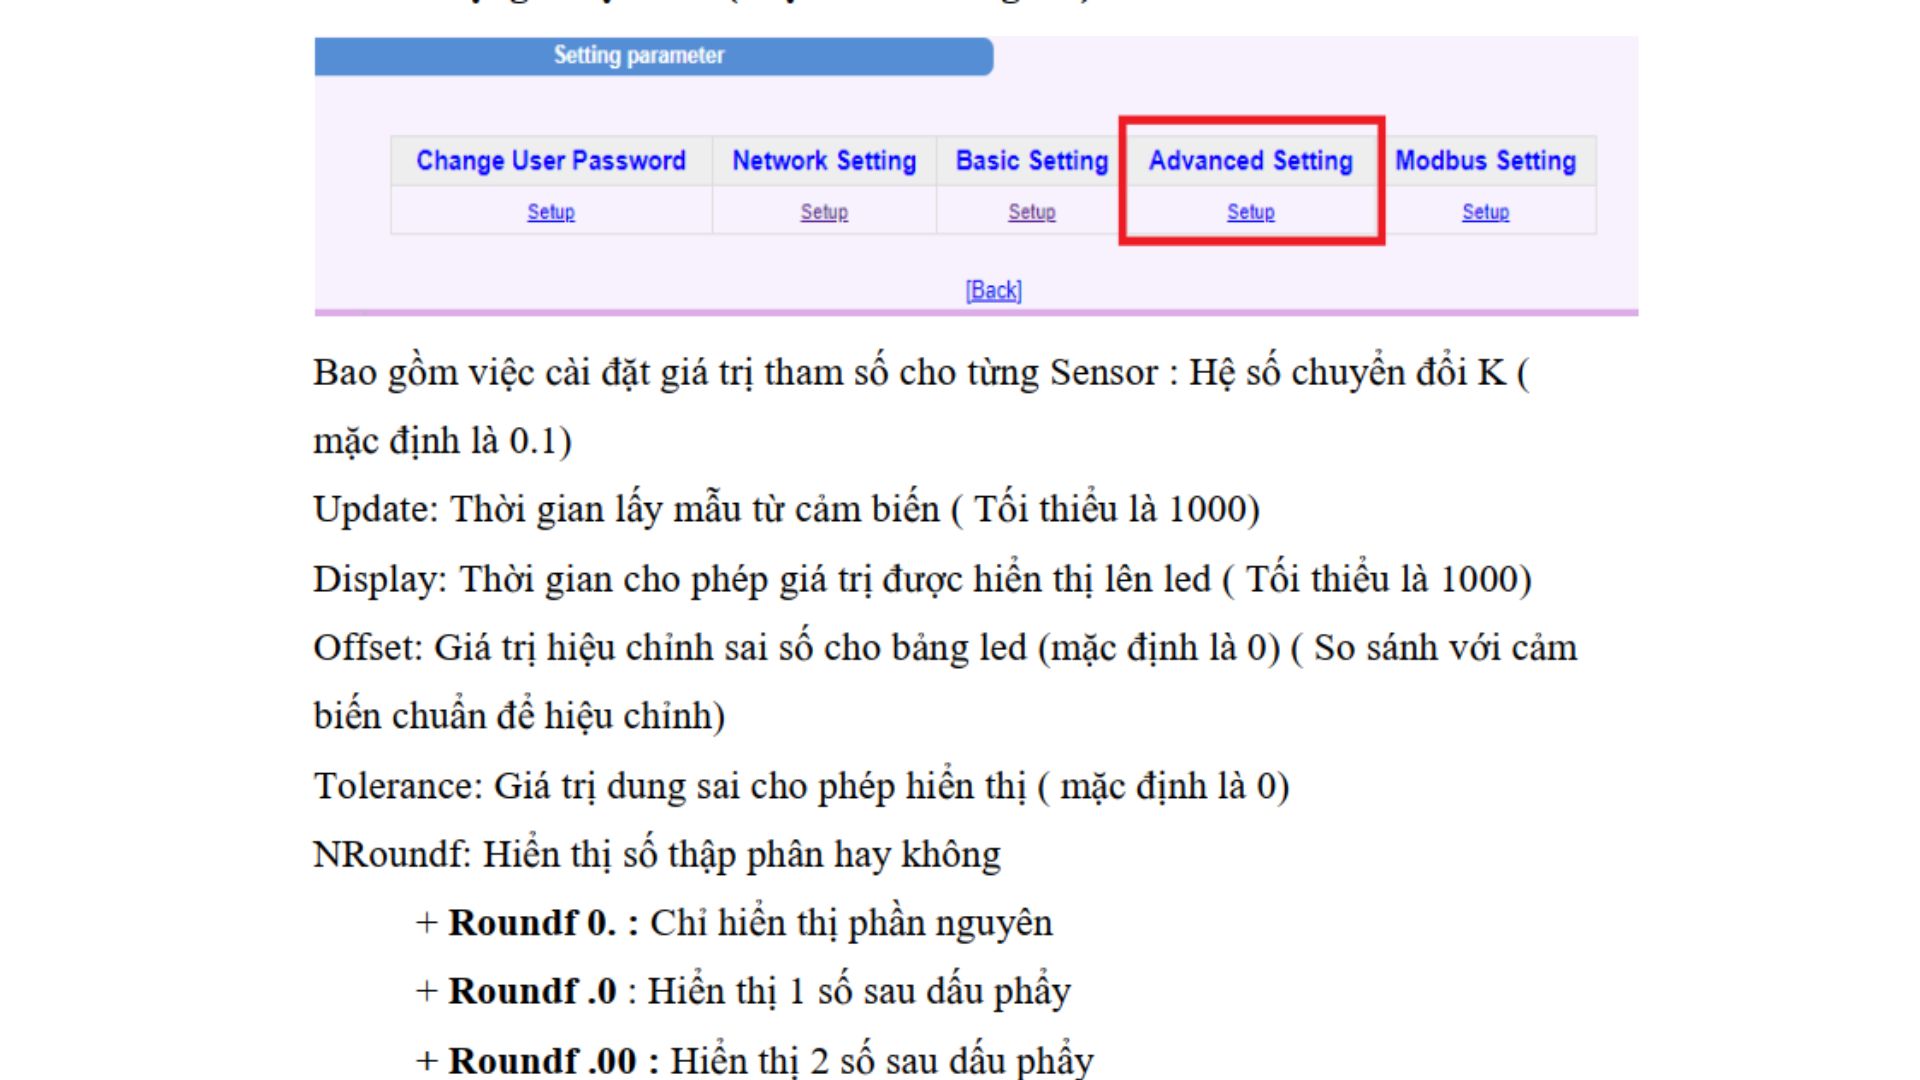Select the Basic Setting heading
The width and height of the screenshot is (1920, 1080).
(x=1031, y=161)
